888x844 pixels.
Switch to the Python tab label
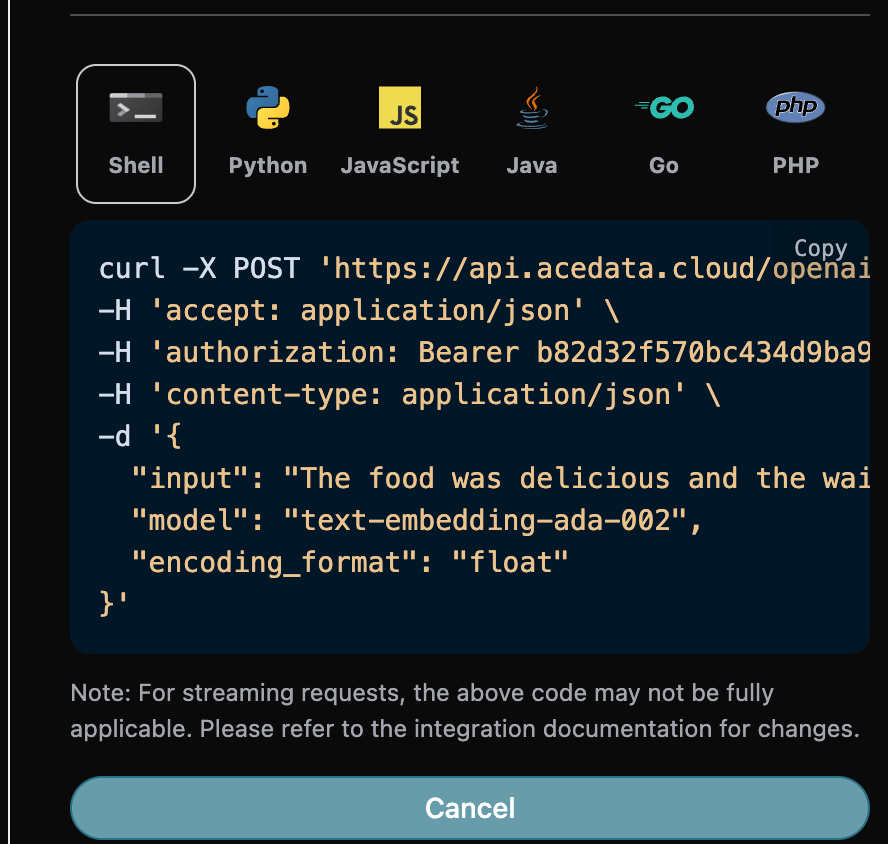268,166
